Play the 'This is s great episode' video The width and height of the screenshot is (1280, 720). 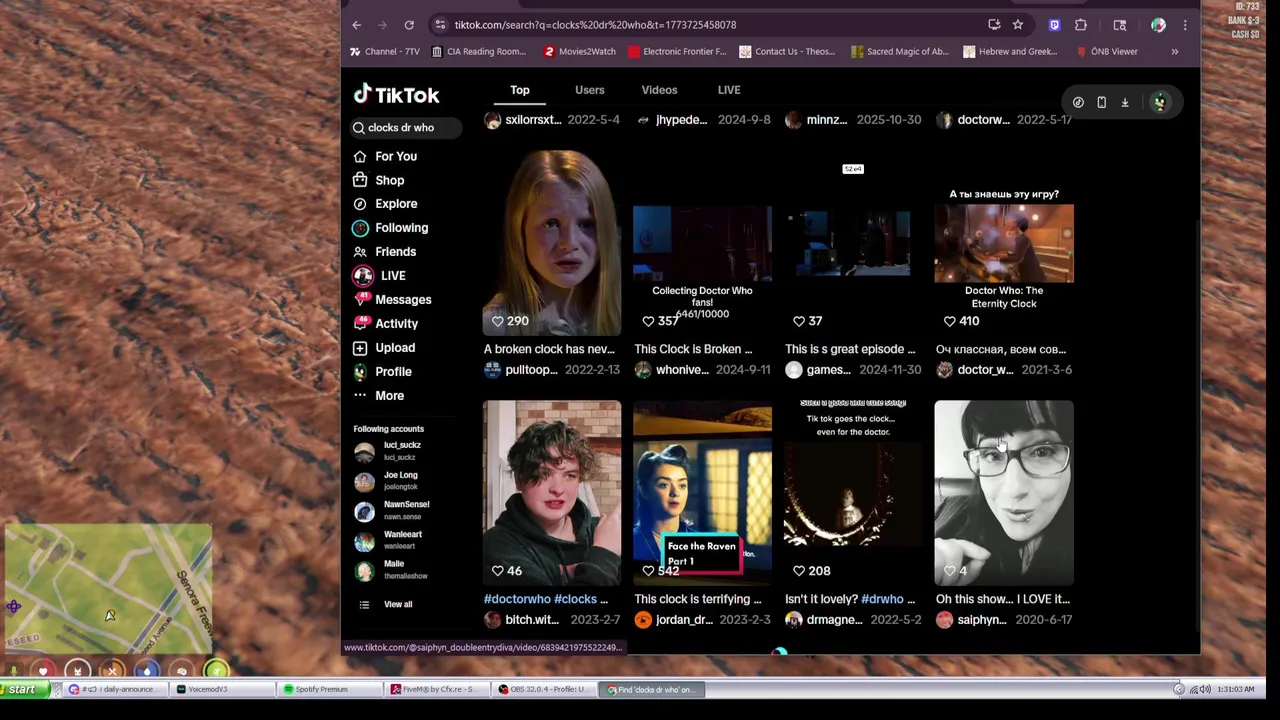click(853, 243)
